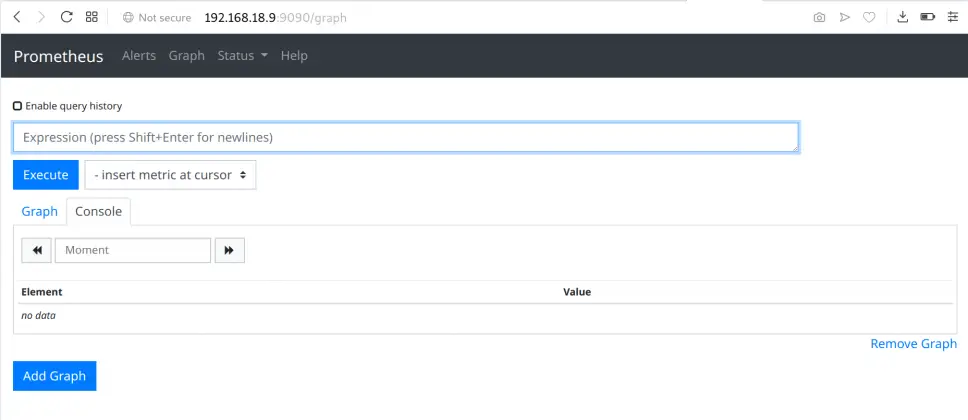Viewport: 968px width, 420px height.
Task: Expand the Status dropdown menu
Action: [x=242, y=56]
